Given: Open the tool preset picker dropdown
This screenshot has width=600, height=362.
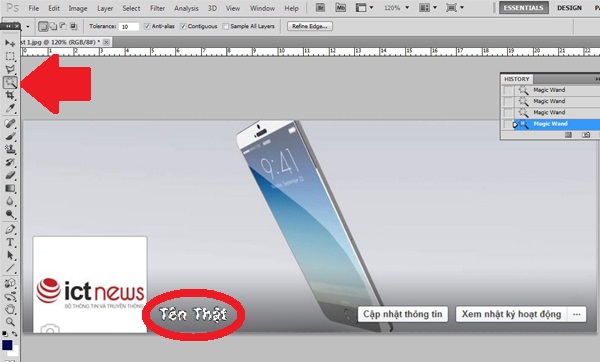Looking at the screenshot, I should pos(28,26).
